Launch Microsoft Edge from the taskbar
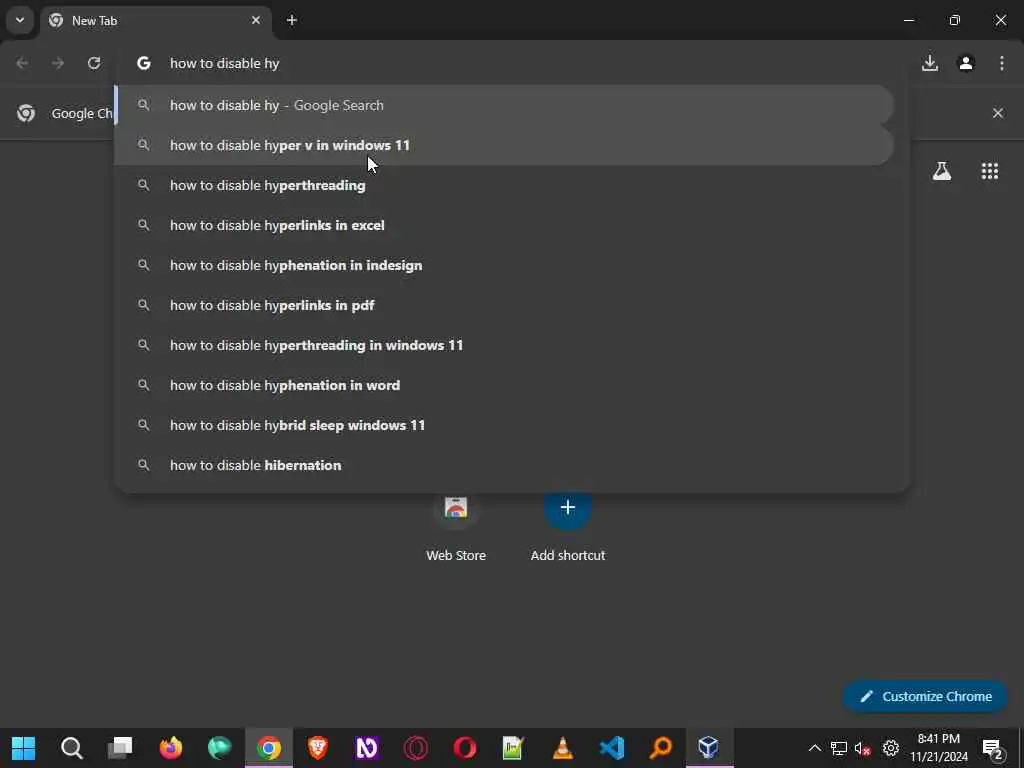The height and width of the screenshot is (768, 1024). pos(219,748)
